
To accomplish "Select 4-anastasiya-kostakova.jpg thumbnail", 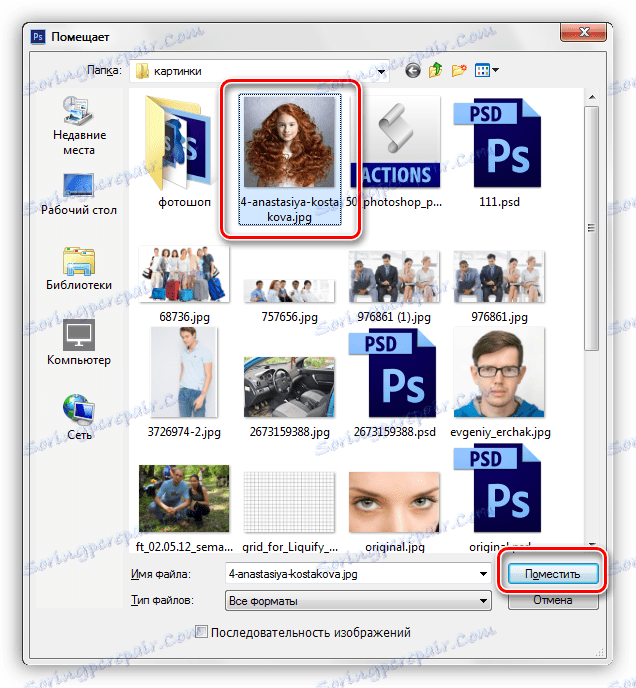I will click(x=289, y=141).
